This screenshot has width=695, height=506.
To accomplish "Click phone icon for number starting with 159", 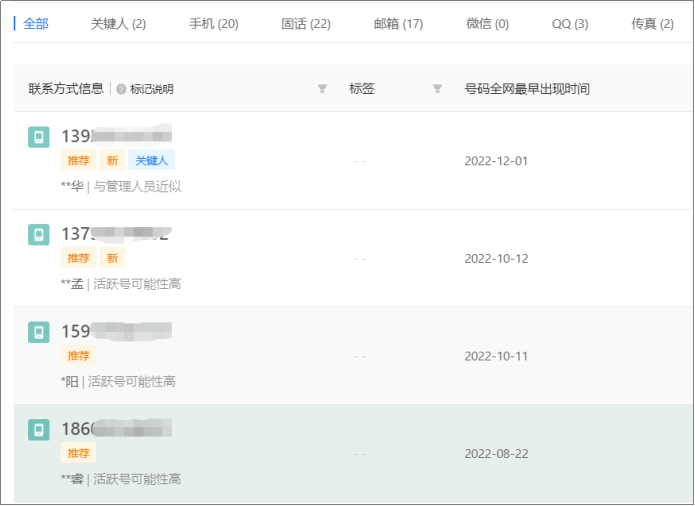I will coord(38,332).
